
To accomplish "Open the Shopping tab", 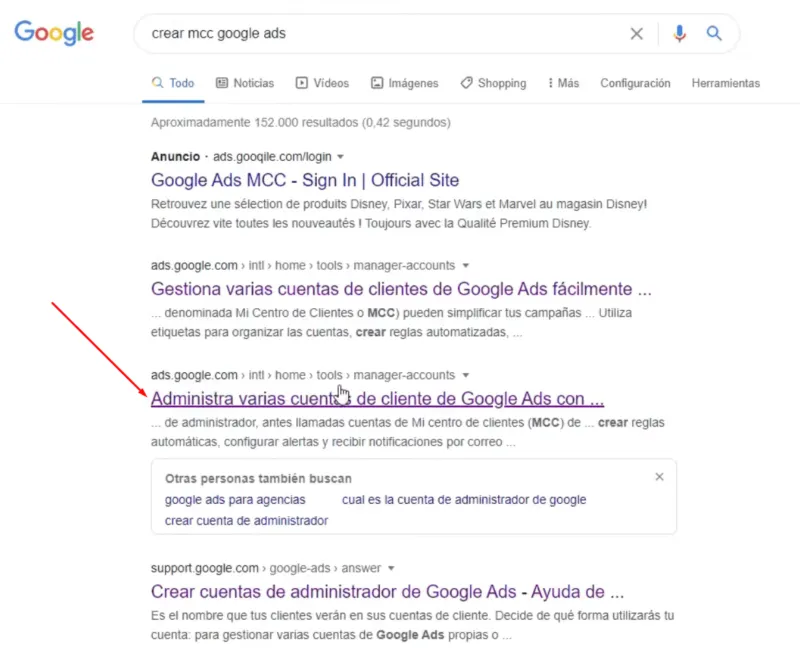I will coord(493,83).
